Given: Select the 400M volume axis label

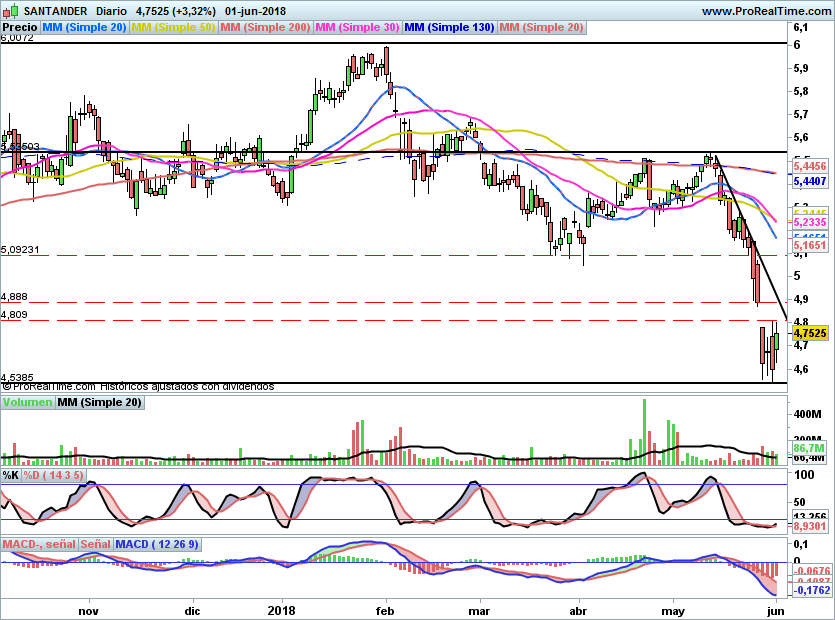Looking at the screenshot, I should pyautogui.click(x=807, y=414).
